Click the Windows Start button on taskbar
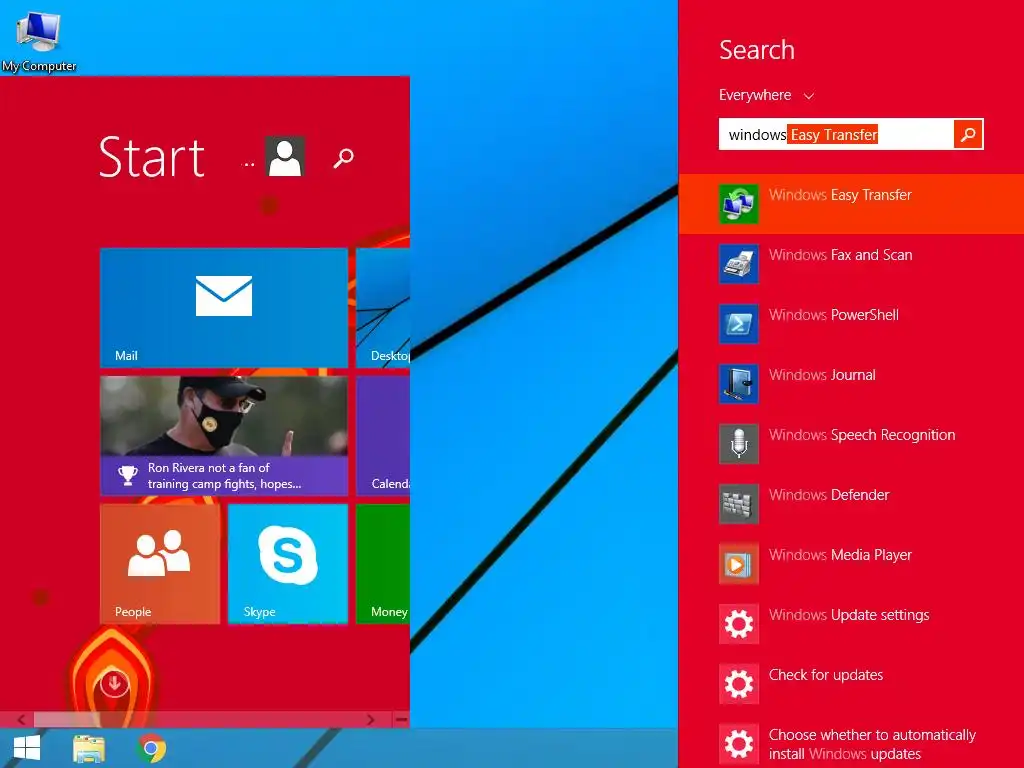This screenshot has height=768, width=1024. [x=27, y=748]
